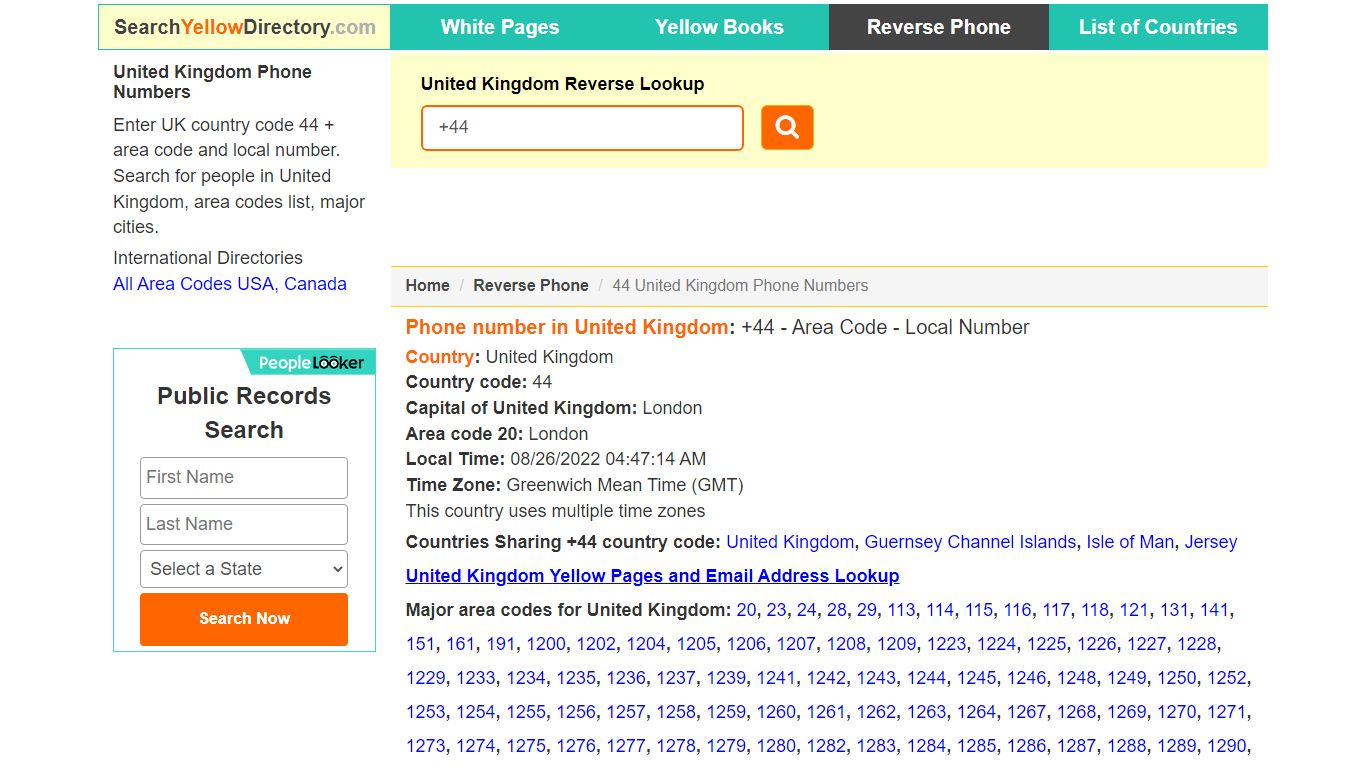Screen dimensions: 1366x768
Task: Select area code 1209
Action: point(896,644)
